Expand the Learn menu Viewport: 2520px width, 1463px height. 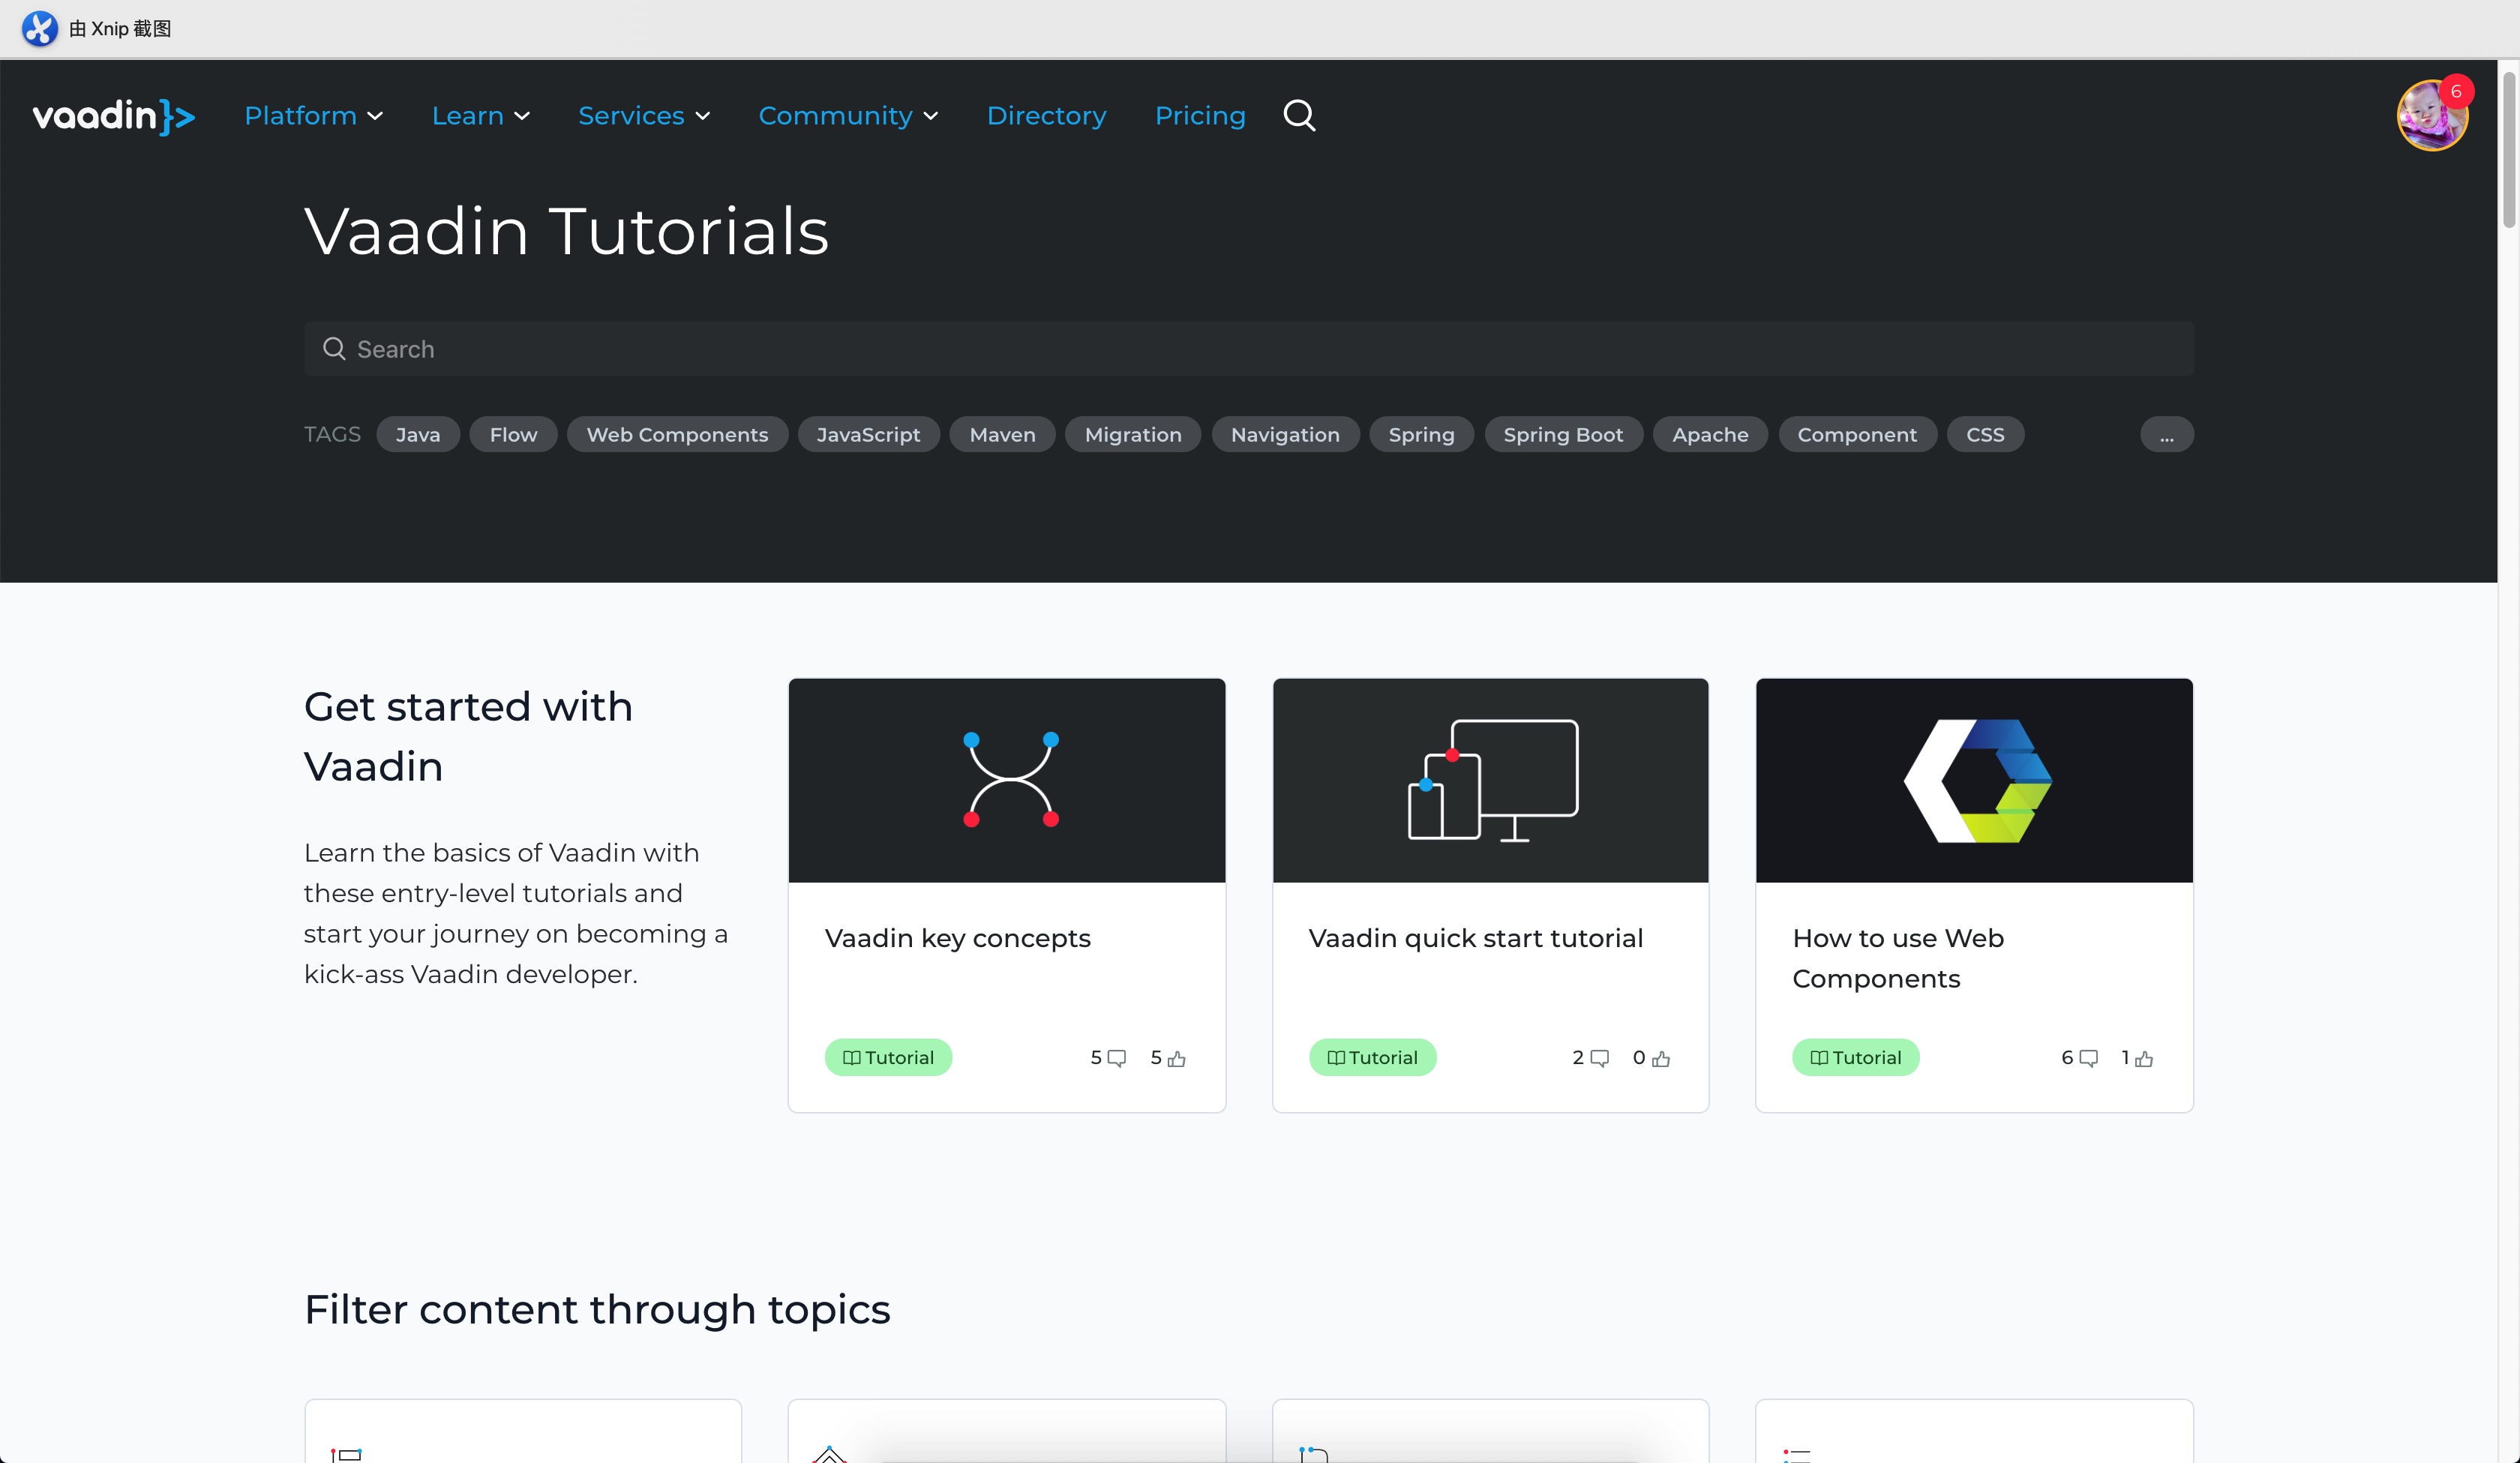click(481, 116)
